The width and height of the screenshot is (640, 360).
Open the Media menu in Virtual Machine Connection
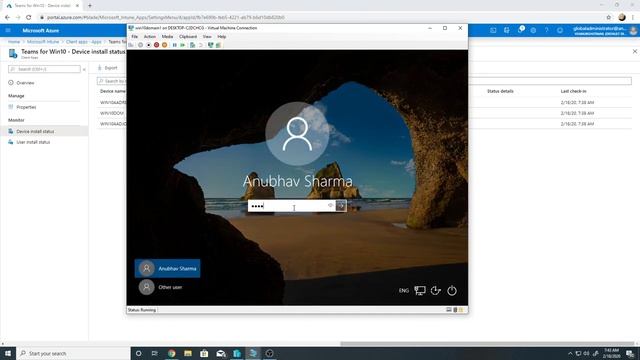[x=167, y=37]
